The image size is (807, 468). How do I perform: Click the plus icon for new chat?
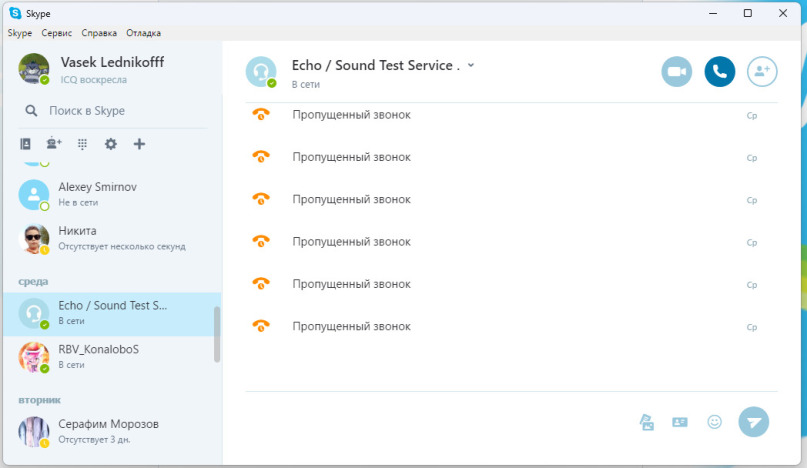point(139,144)
